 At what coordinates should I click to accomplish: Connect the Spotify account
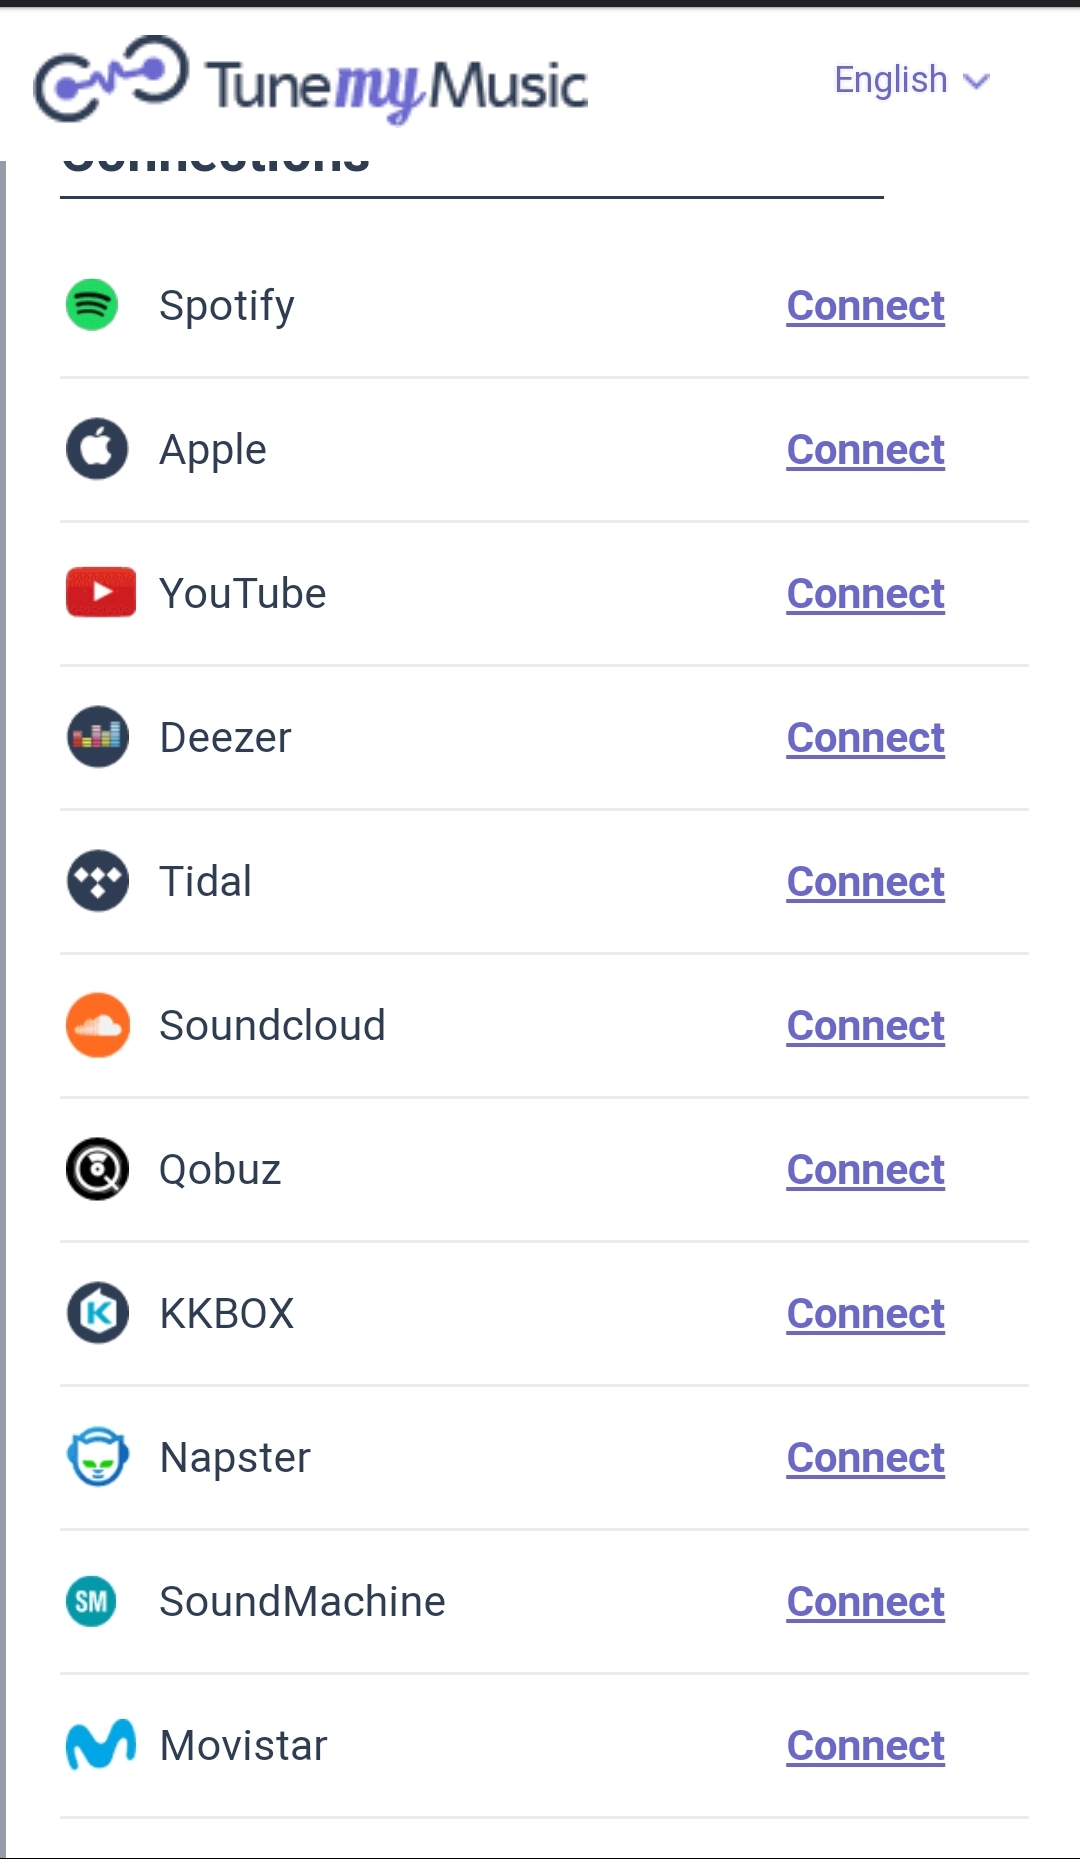coord(865,306)
